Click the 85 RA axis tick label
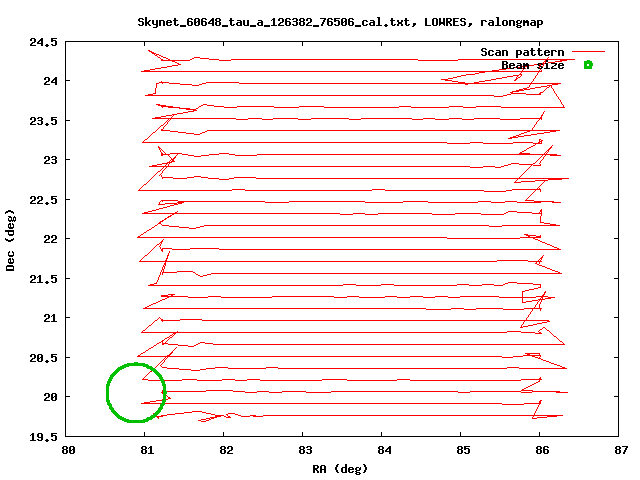This screenshot has width=640, height=480. tap(463, 450)
